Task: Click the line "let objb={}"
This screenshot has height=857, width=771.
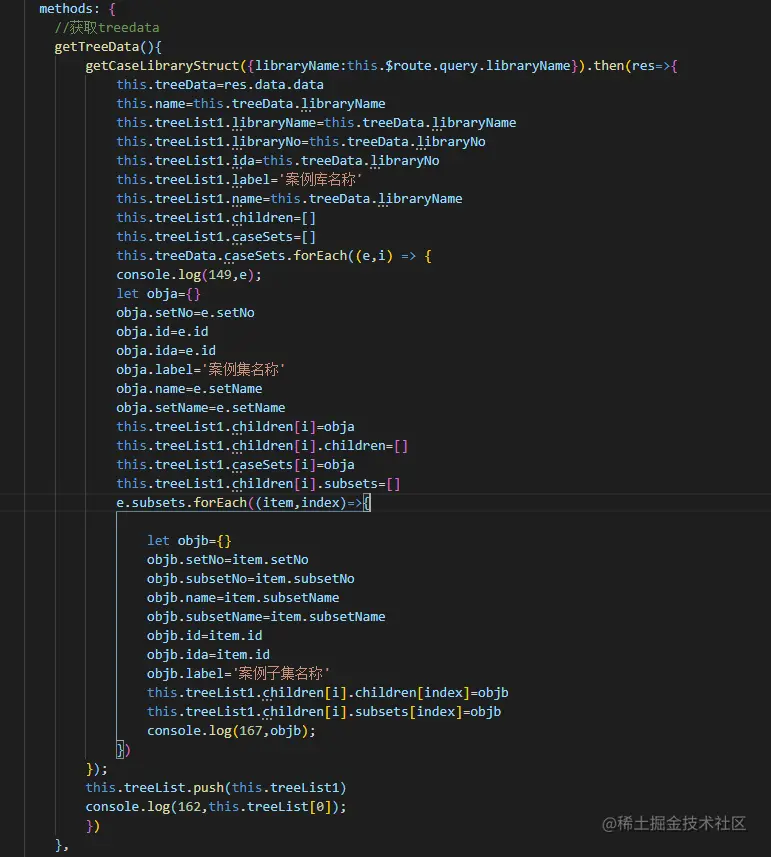Action: 189,541
